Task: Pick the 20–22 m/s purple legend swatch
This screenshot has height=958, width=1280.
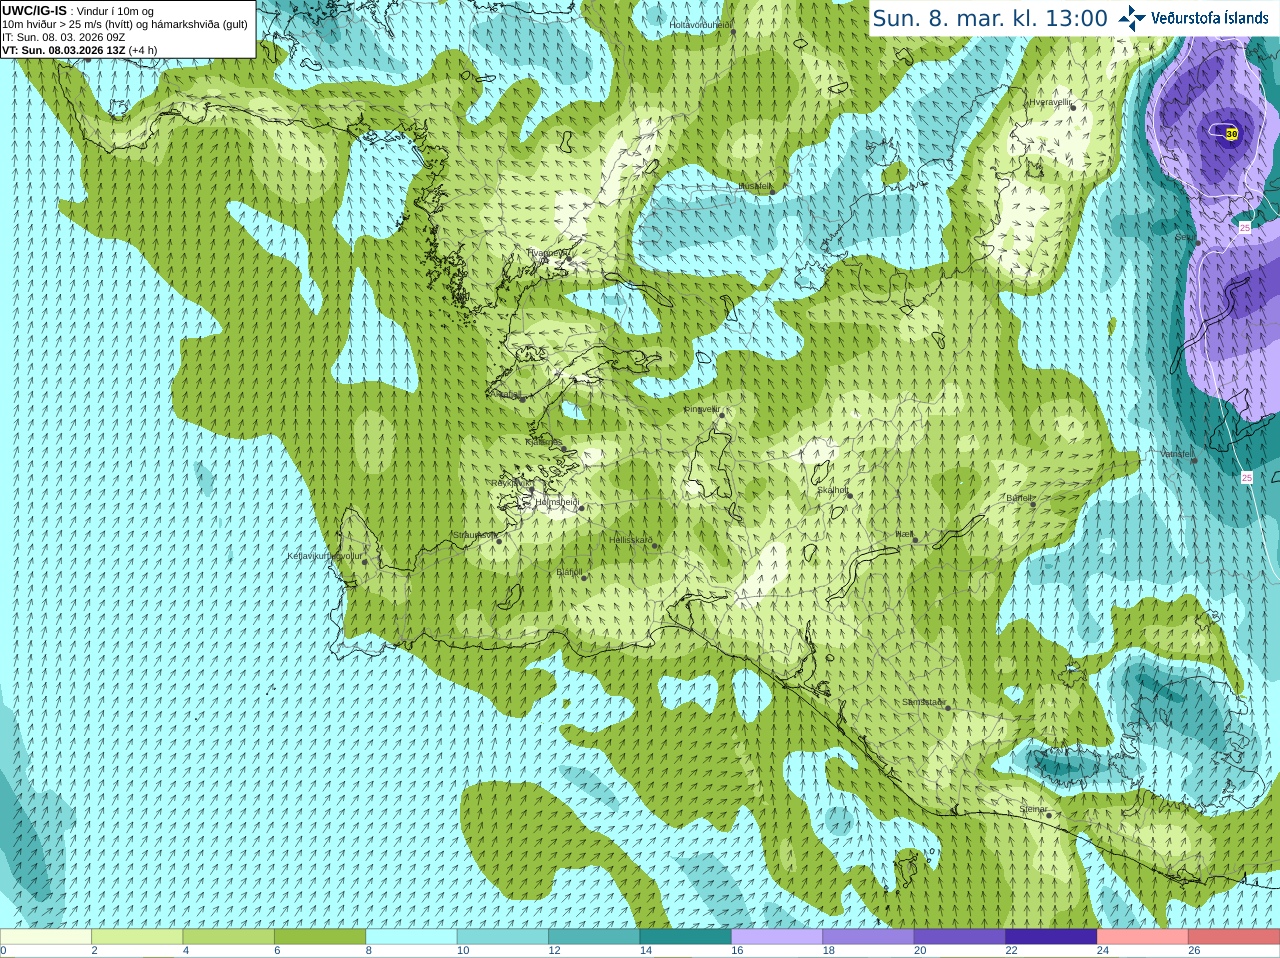Action: click(x=960, y=937)
